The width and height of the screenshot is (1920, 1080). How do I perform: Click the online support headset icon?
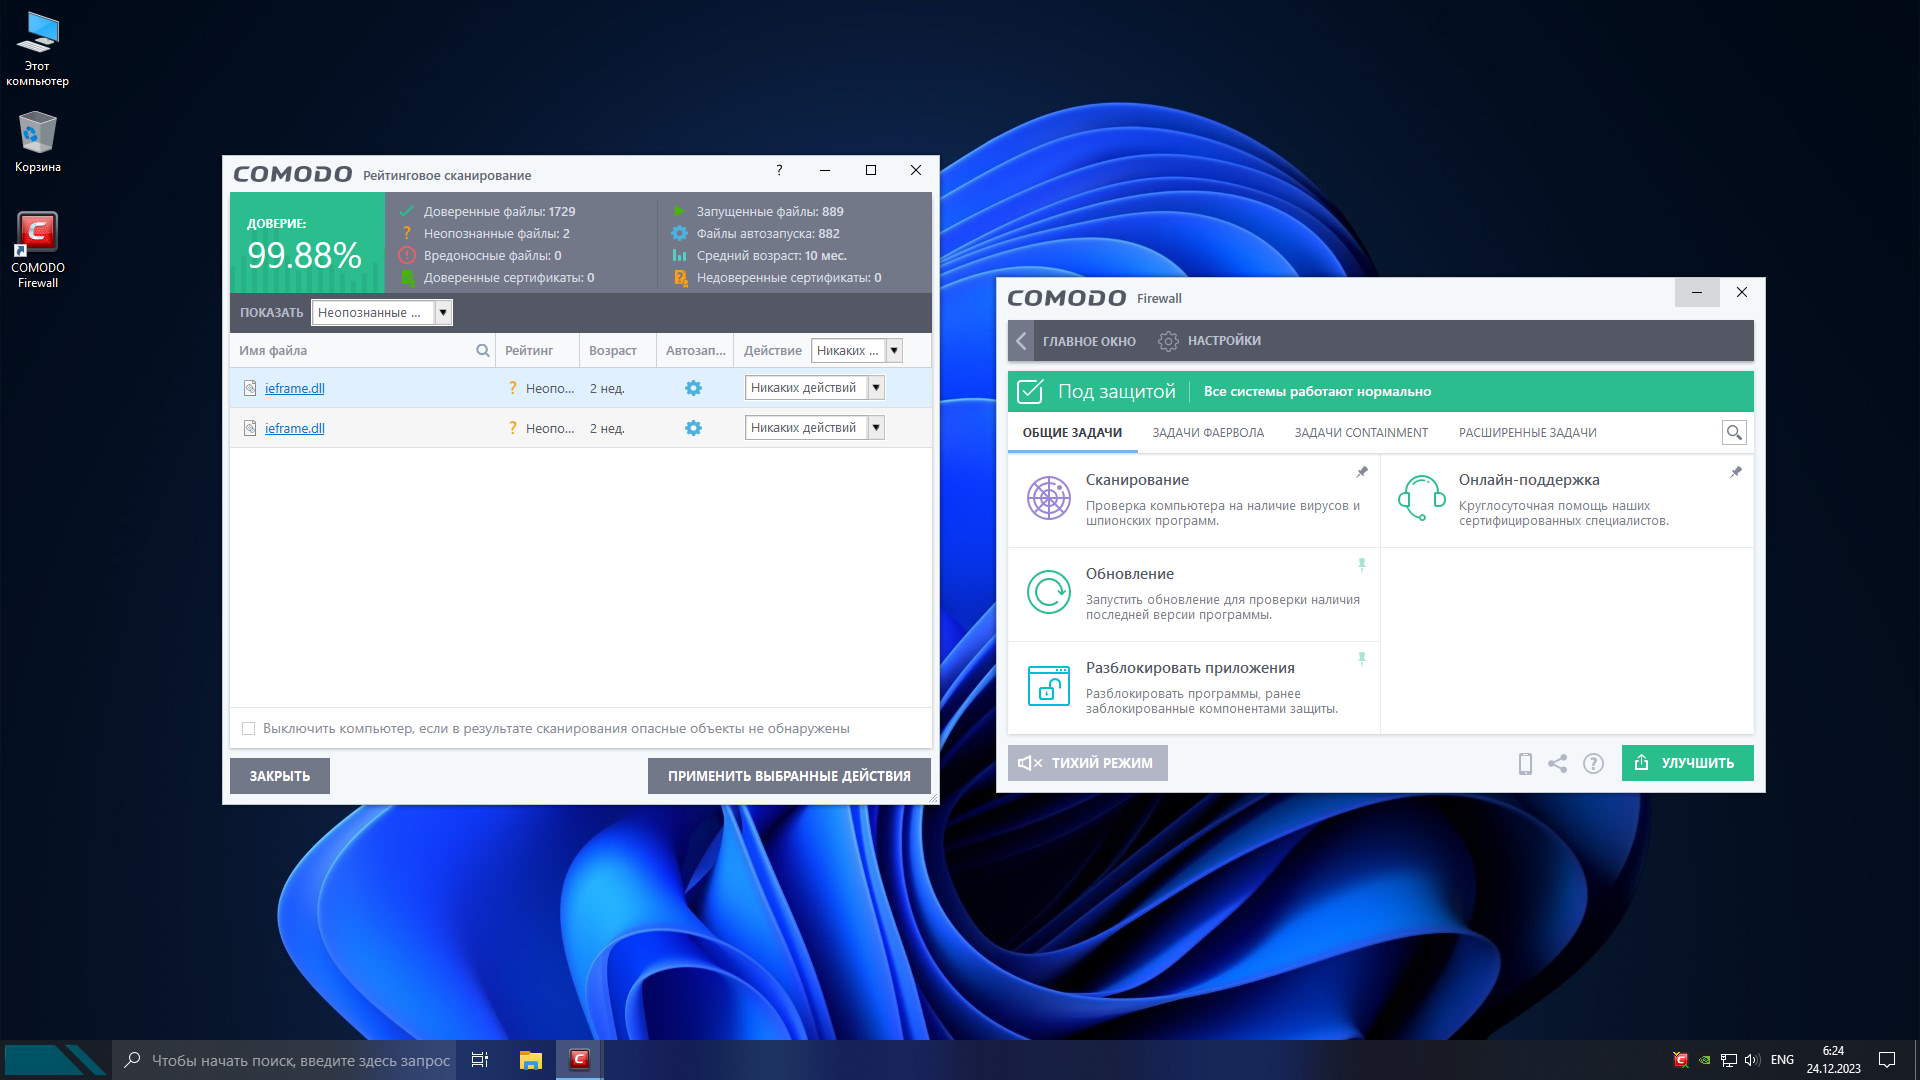pos(1421,498)
